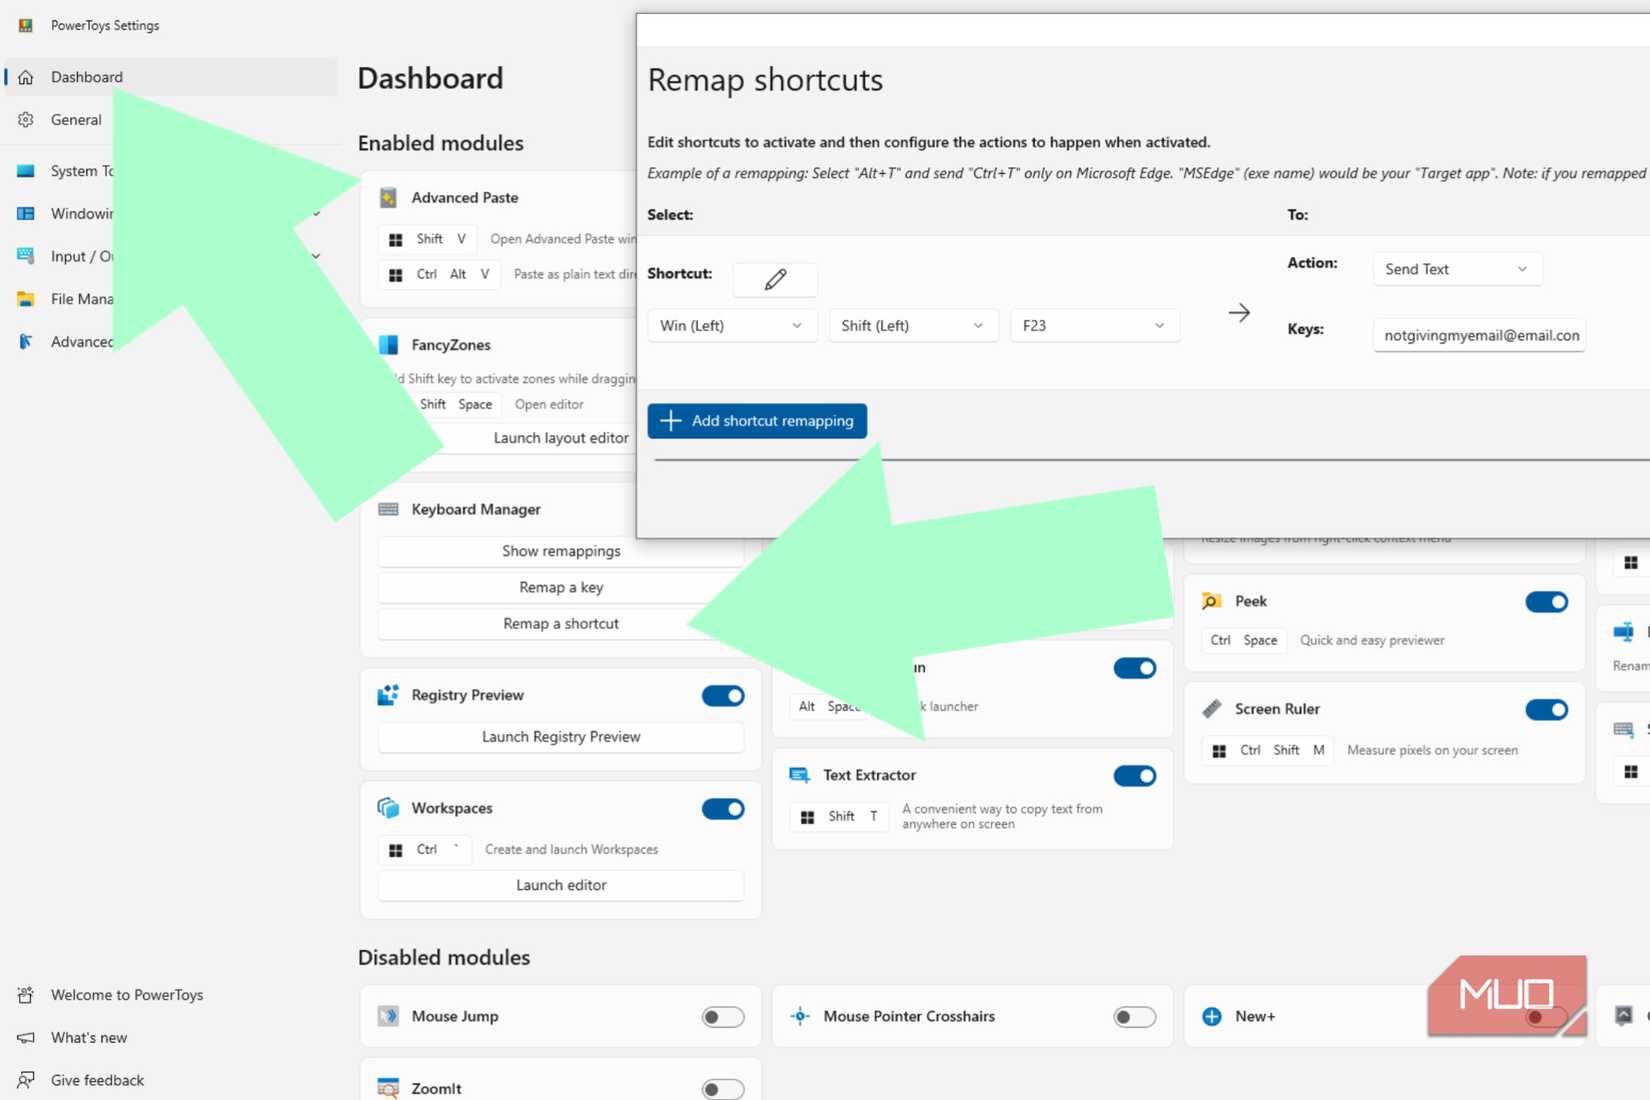
Task: Turn off the Workspaces toggle
Action: [723, 809]
